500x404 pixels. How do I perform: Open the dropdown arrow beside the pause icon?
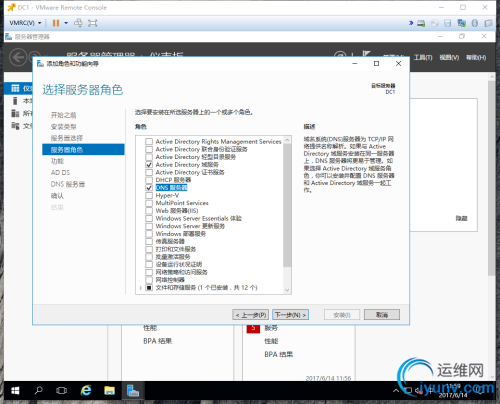[x=66, y=23]
